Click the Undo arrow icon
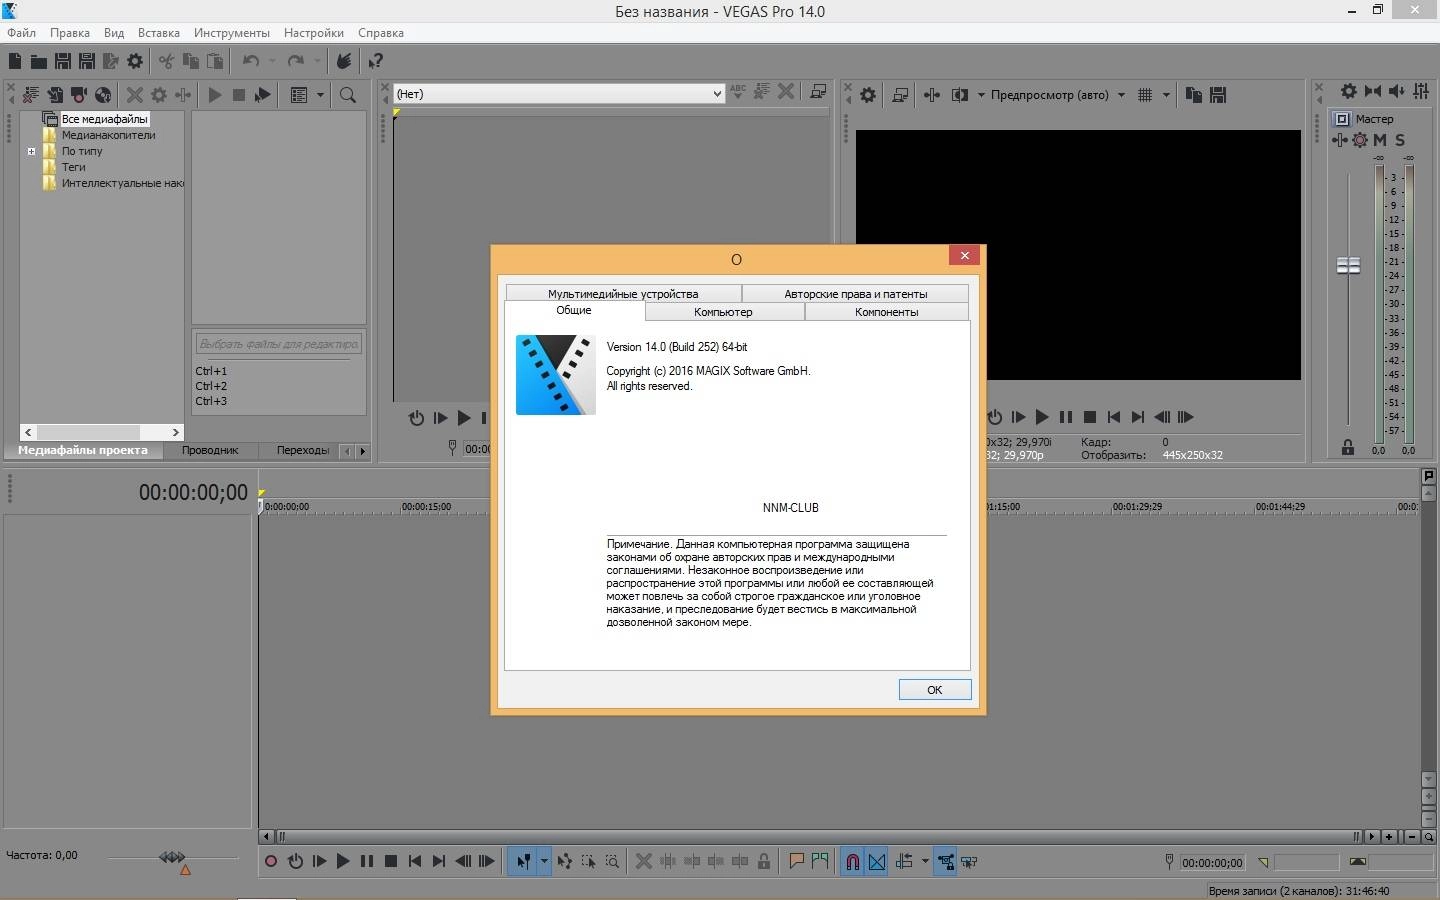This screenshot has width=1440, height=900. pos(251,61)
